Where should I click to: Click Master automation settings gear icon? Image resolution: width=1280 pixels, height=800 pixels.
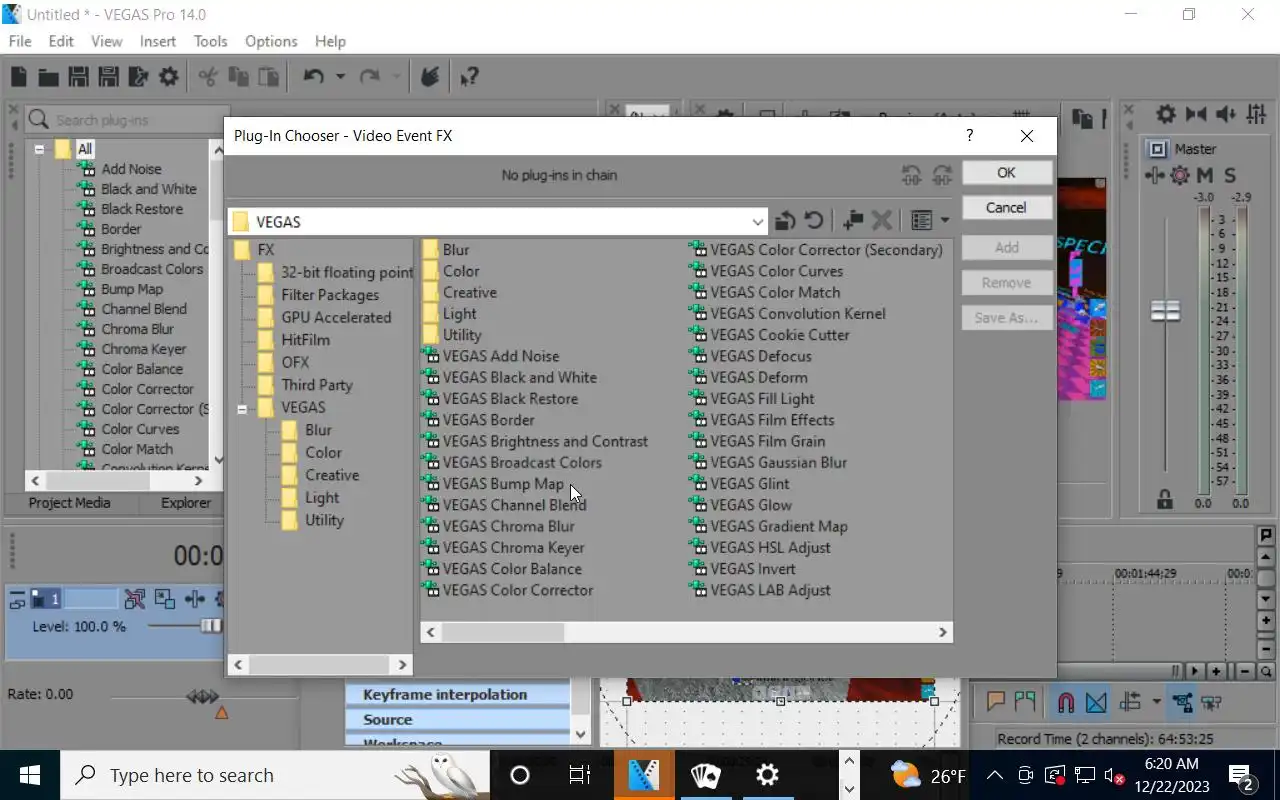(1179, 175)
